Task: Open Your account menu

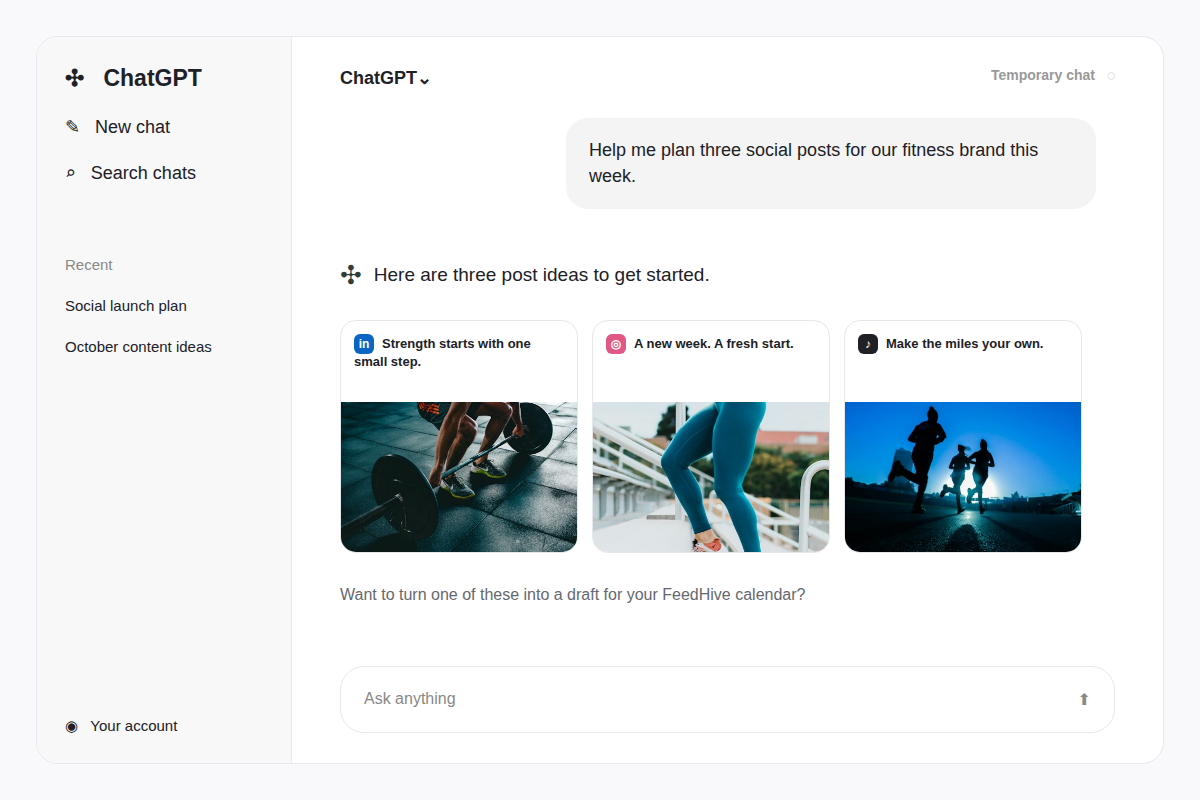Action: click(x=121, y=726)
